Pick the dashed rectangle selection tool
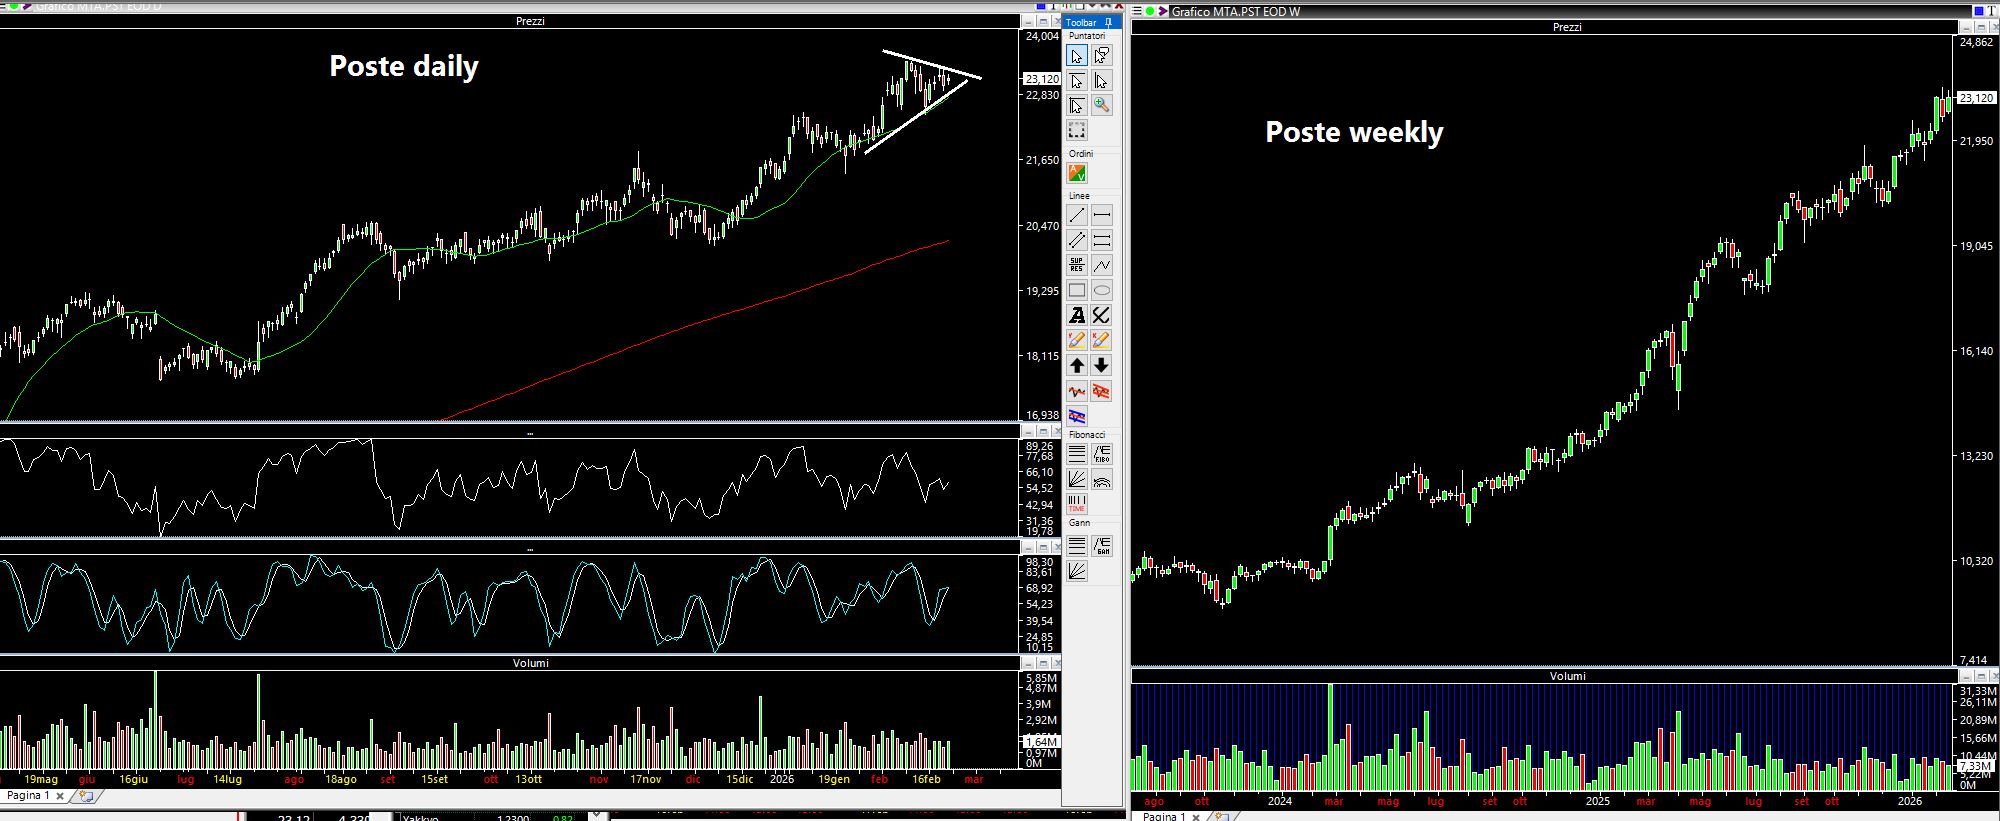 click(x=1076, y=130)
